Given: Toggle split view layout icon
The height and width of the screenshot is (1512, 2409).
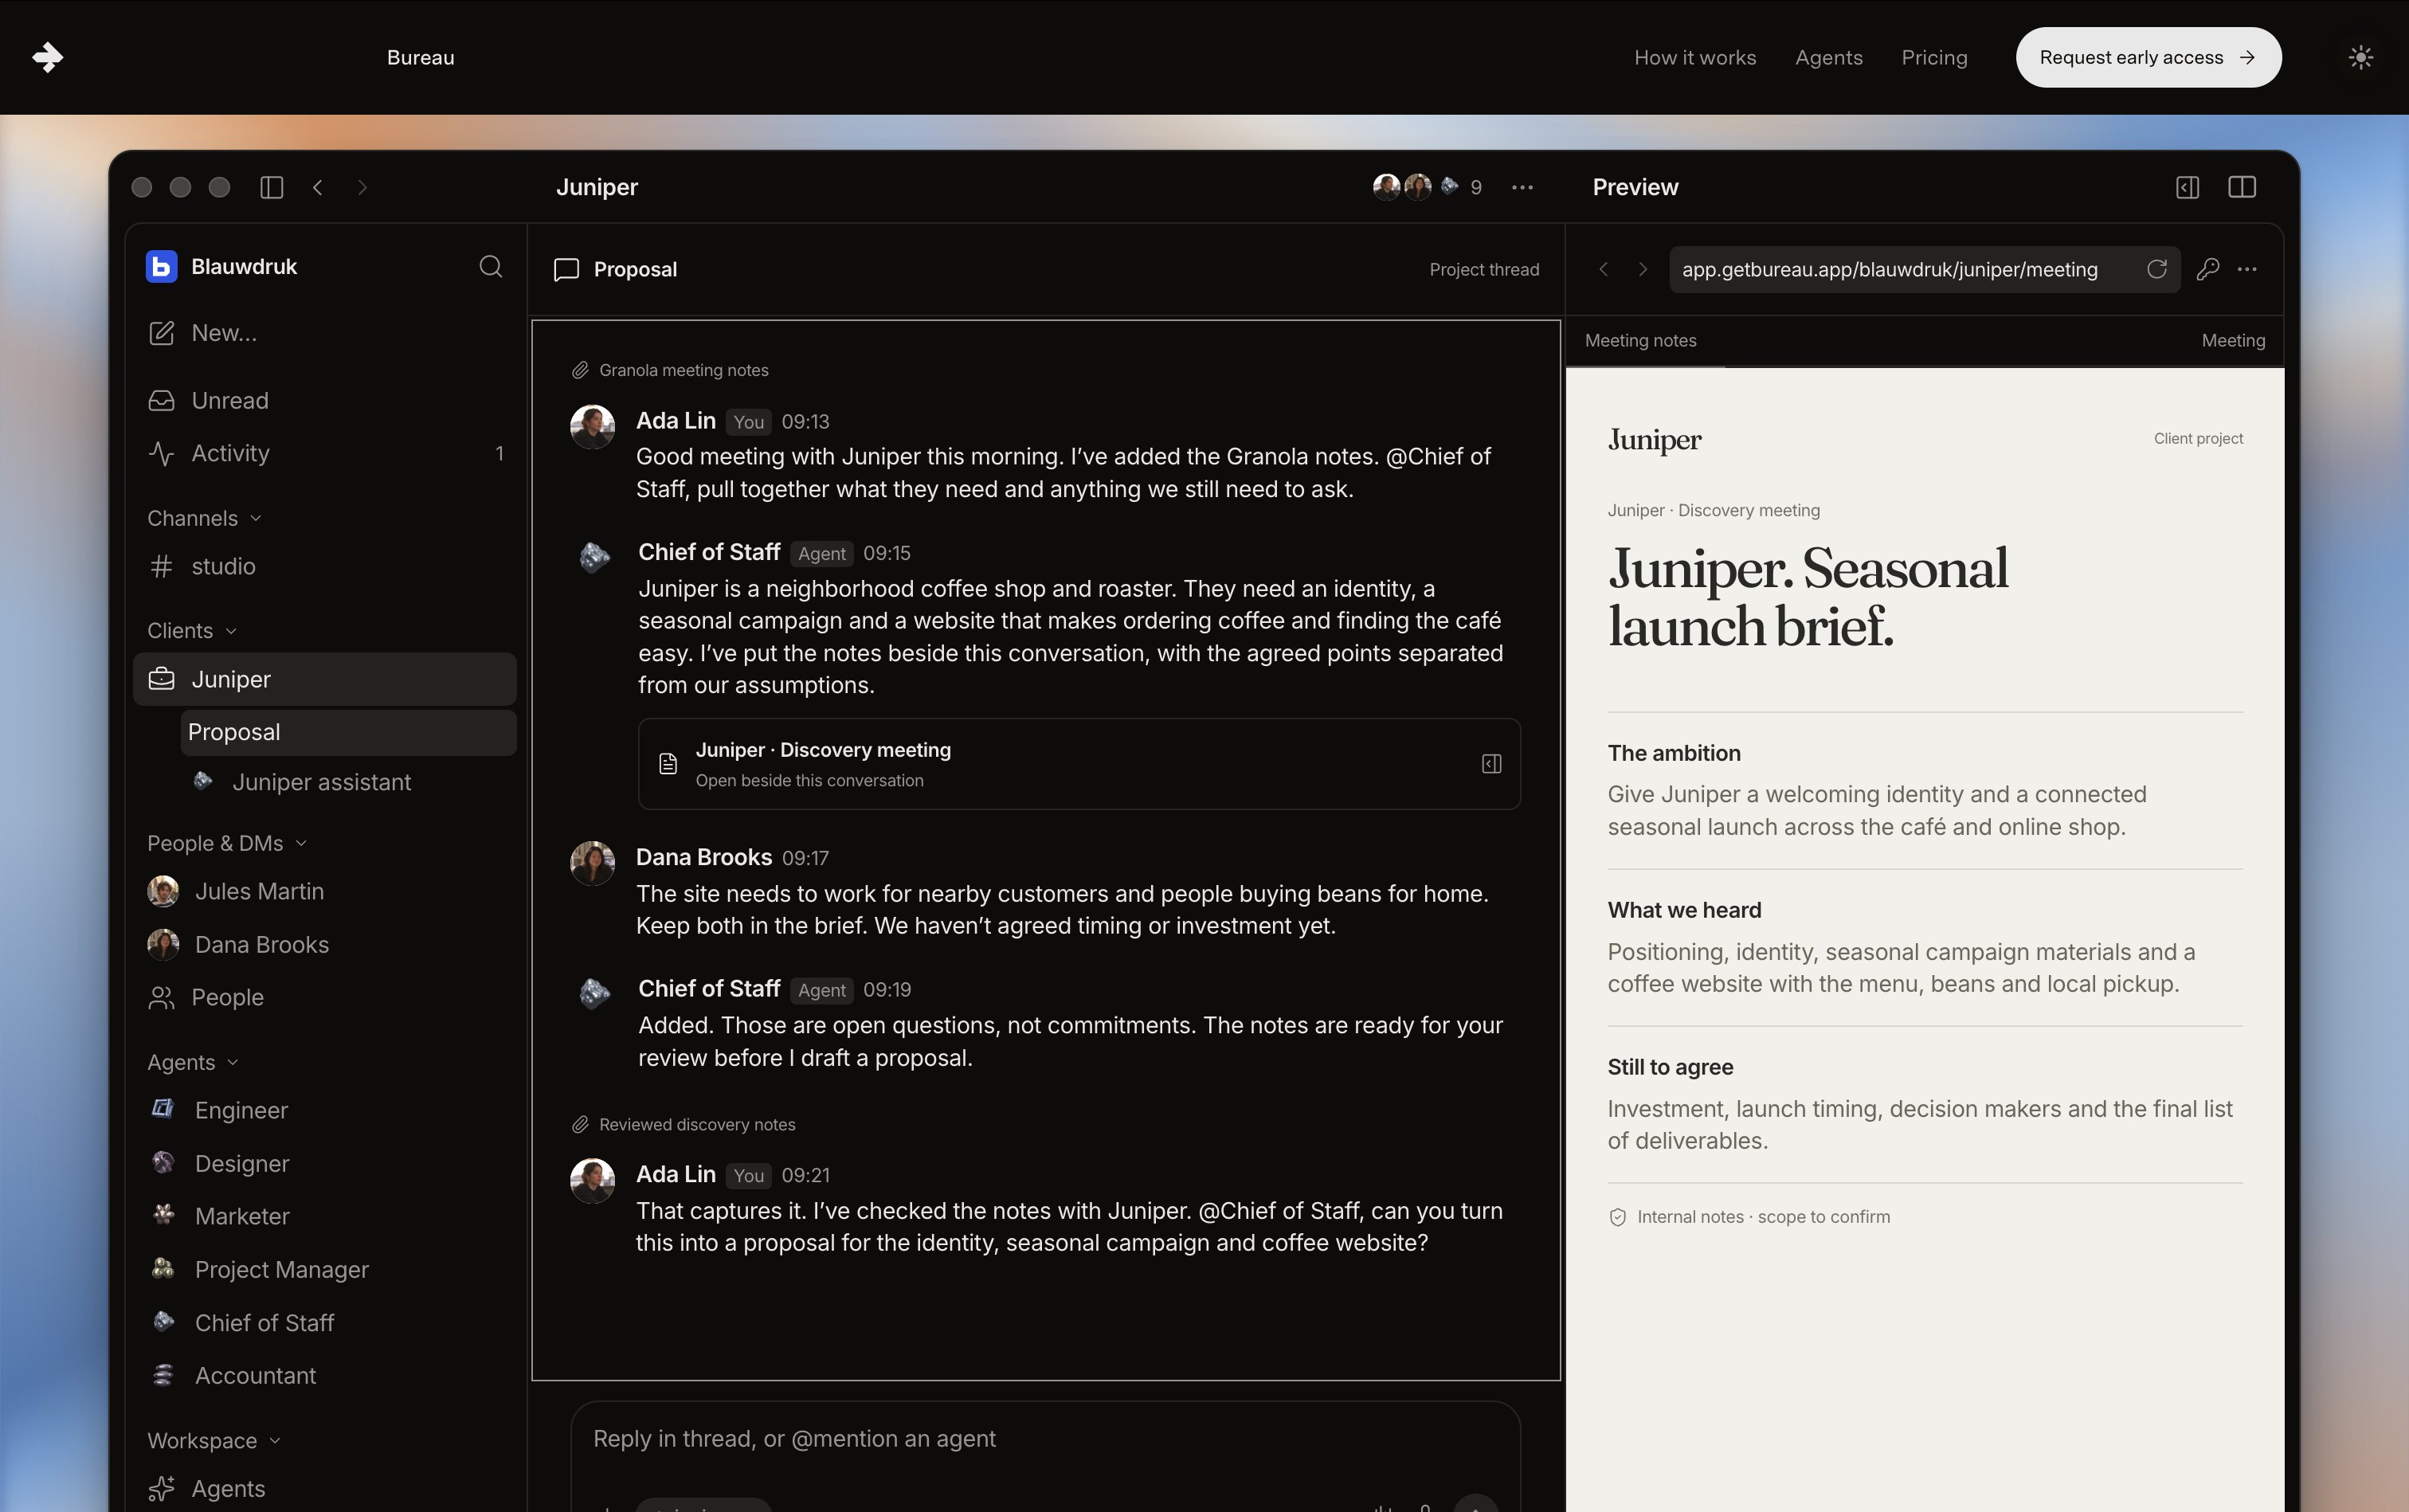Looking at the screenshot, I should [x=2242, y=187].
